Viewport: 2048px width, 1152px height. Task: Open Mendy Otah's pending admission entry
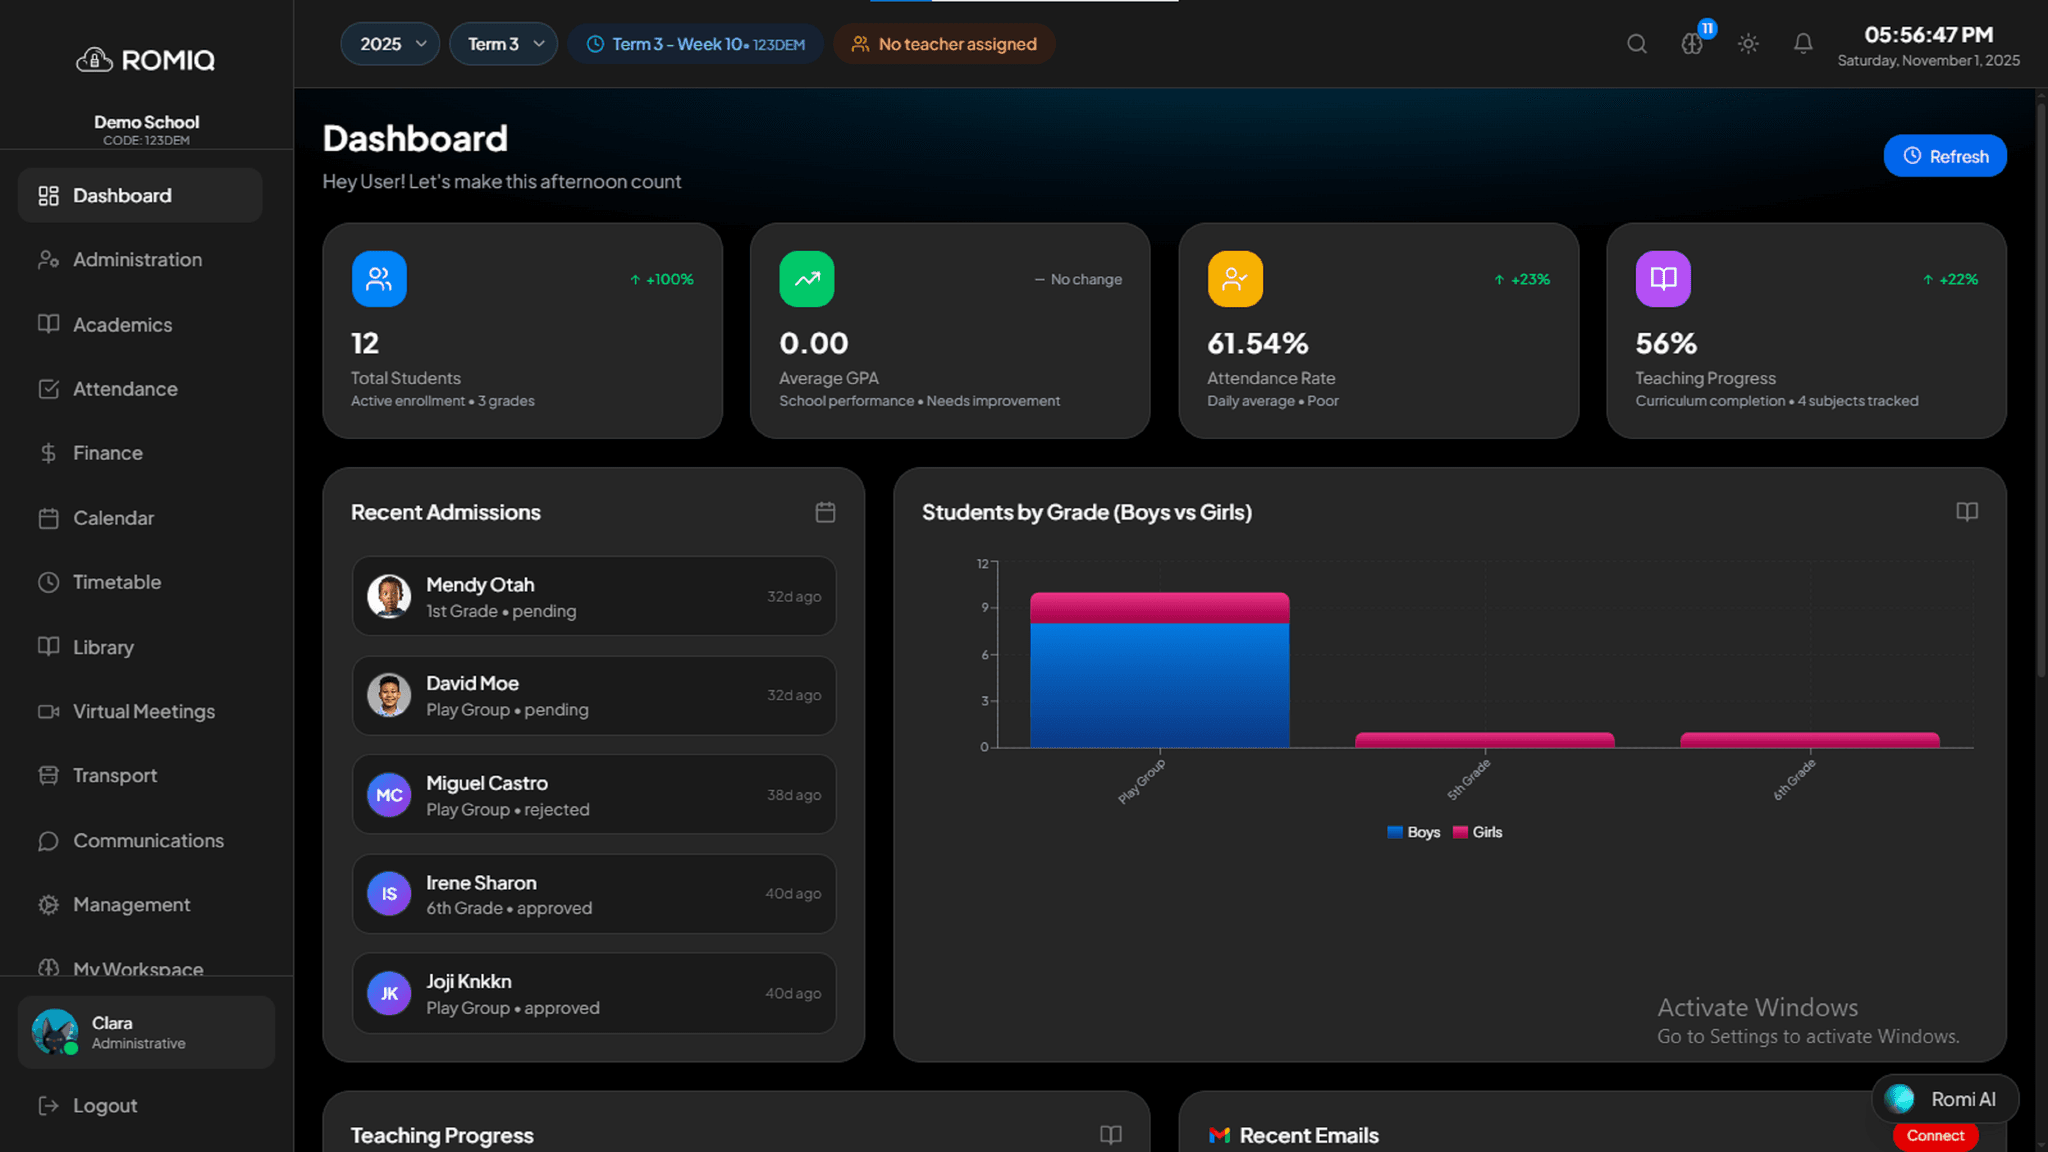tap(594, 596)
